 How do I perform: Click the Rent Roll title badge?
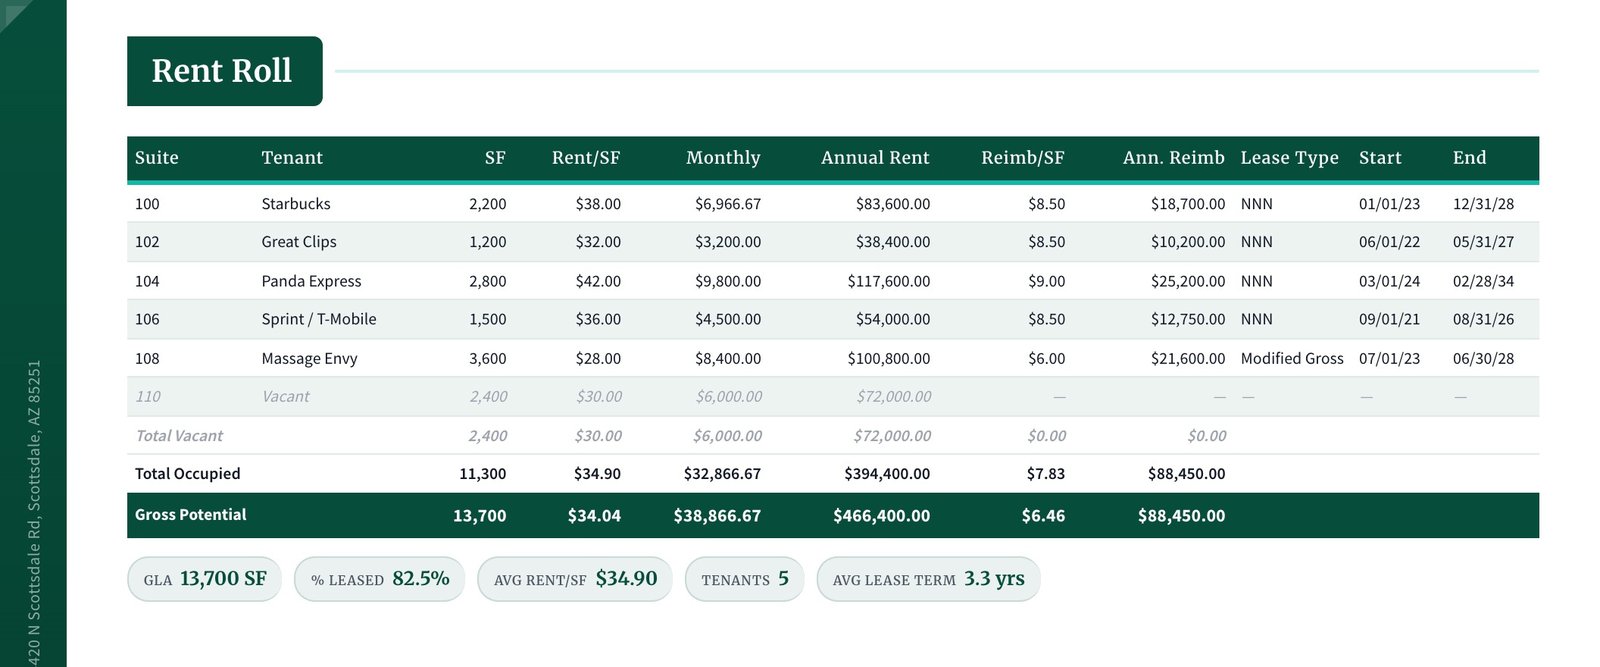tap(224, 71)
